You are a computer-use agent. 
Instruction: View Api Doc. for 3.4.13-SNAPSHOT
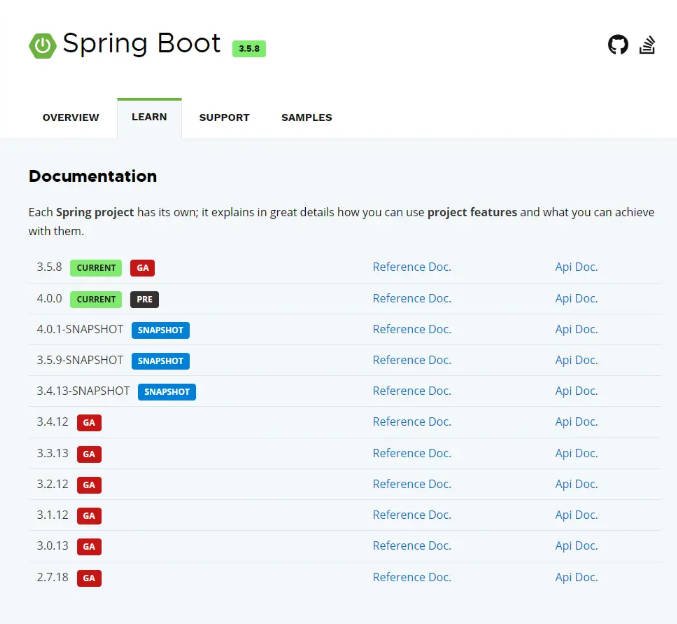pyautogui.click(x=576, y=391)
